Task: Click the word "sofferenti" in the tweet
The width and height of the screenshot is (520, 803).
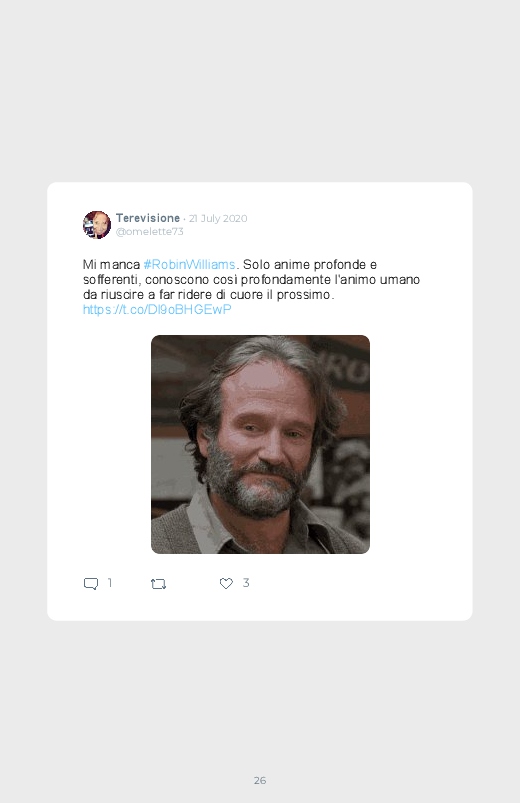Action: (x=110, y=280)
